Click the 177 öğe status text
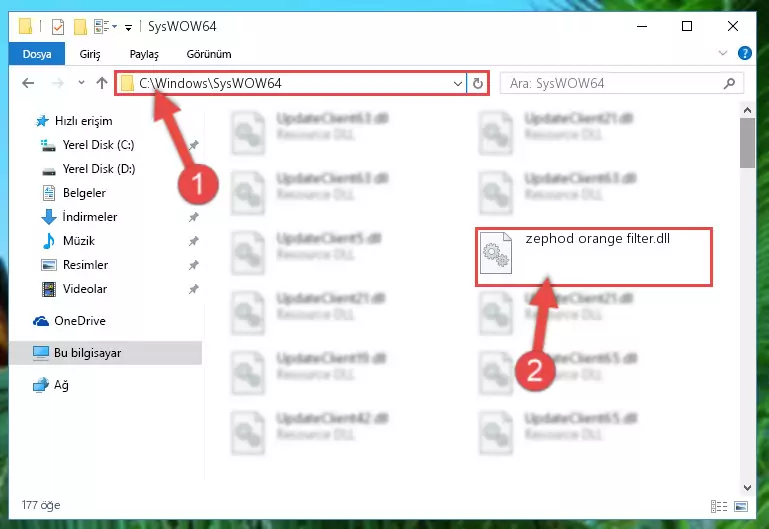The height and width of the screenshot is (529, 769). (41, 505)
